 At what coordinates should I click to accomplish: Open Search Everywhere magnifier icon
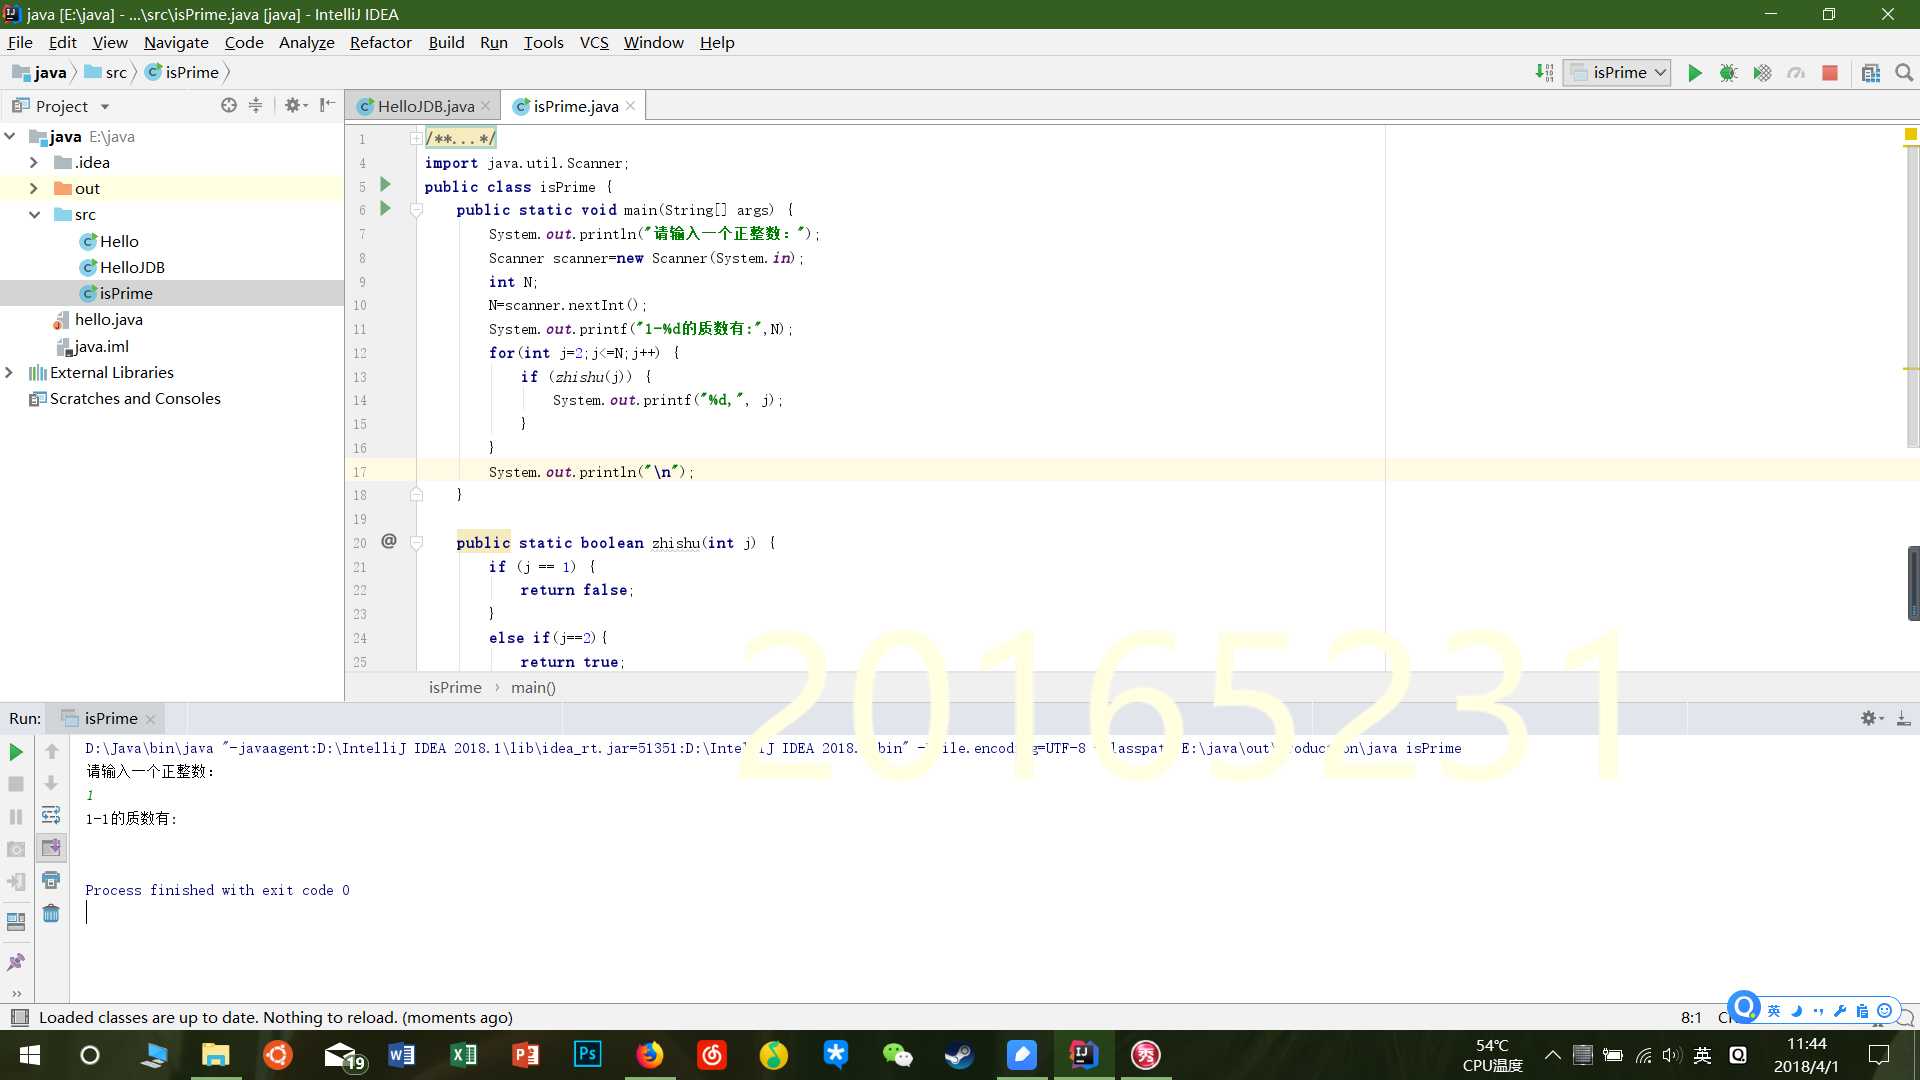click(x=1904, y=73)
